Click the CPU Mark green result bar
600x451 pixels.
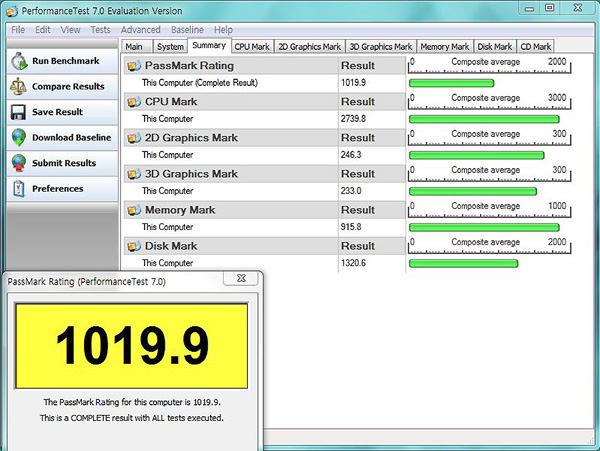pos(484,119)
